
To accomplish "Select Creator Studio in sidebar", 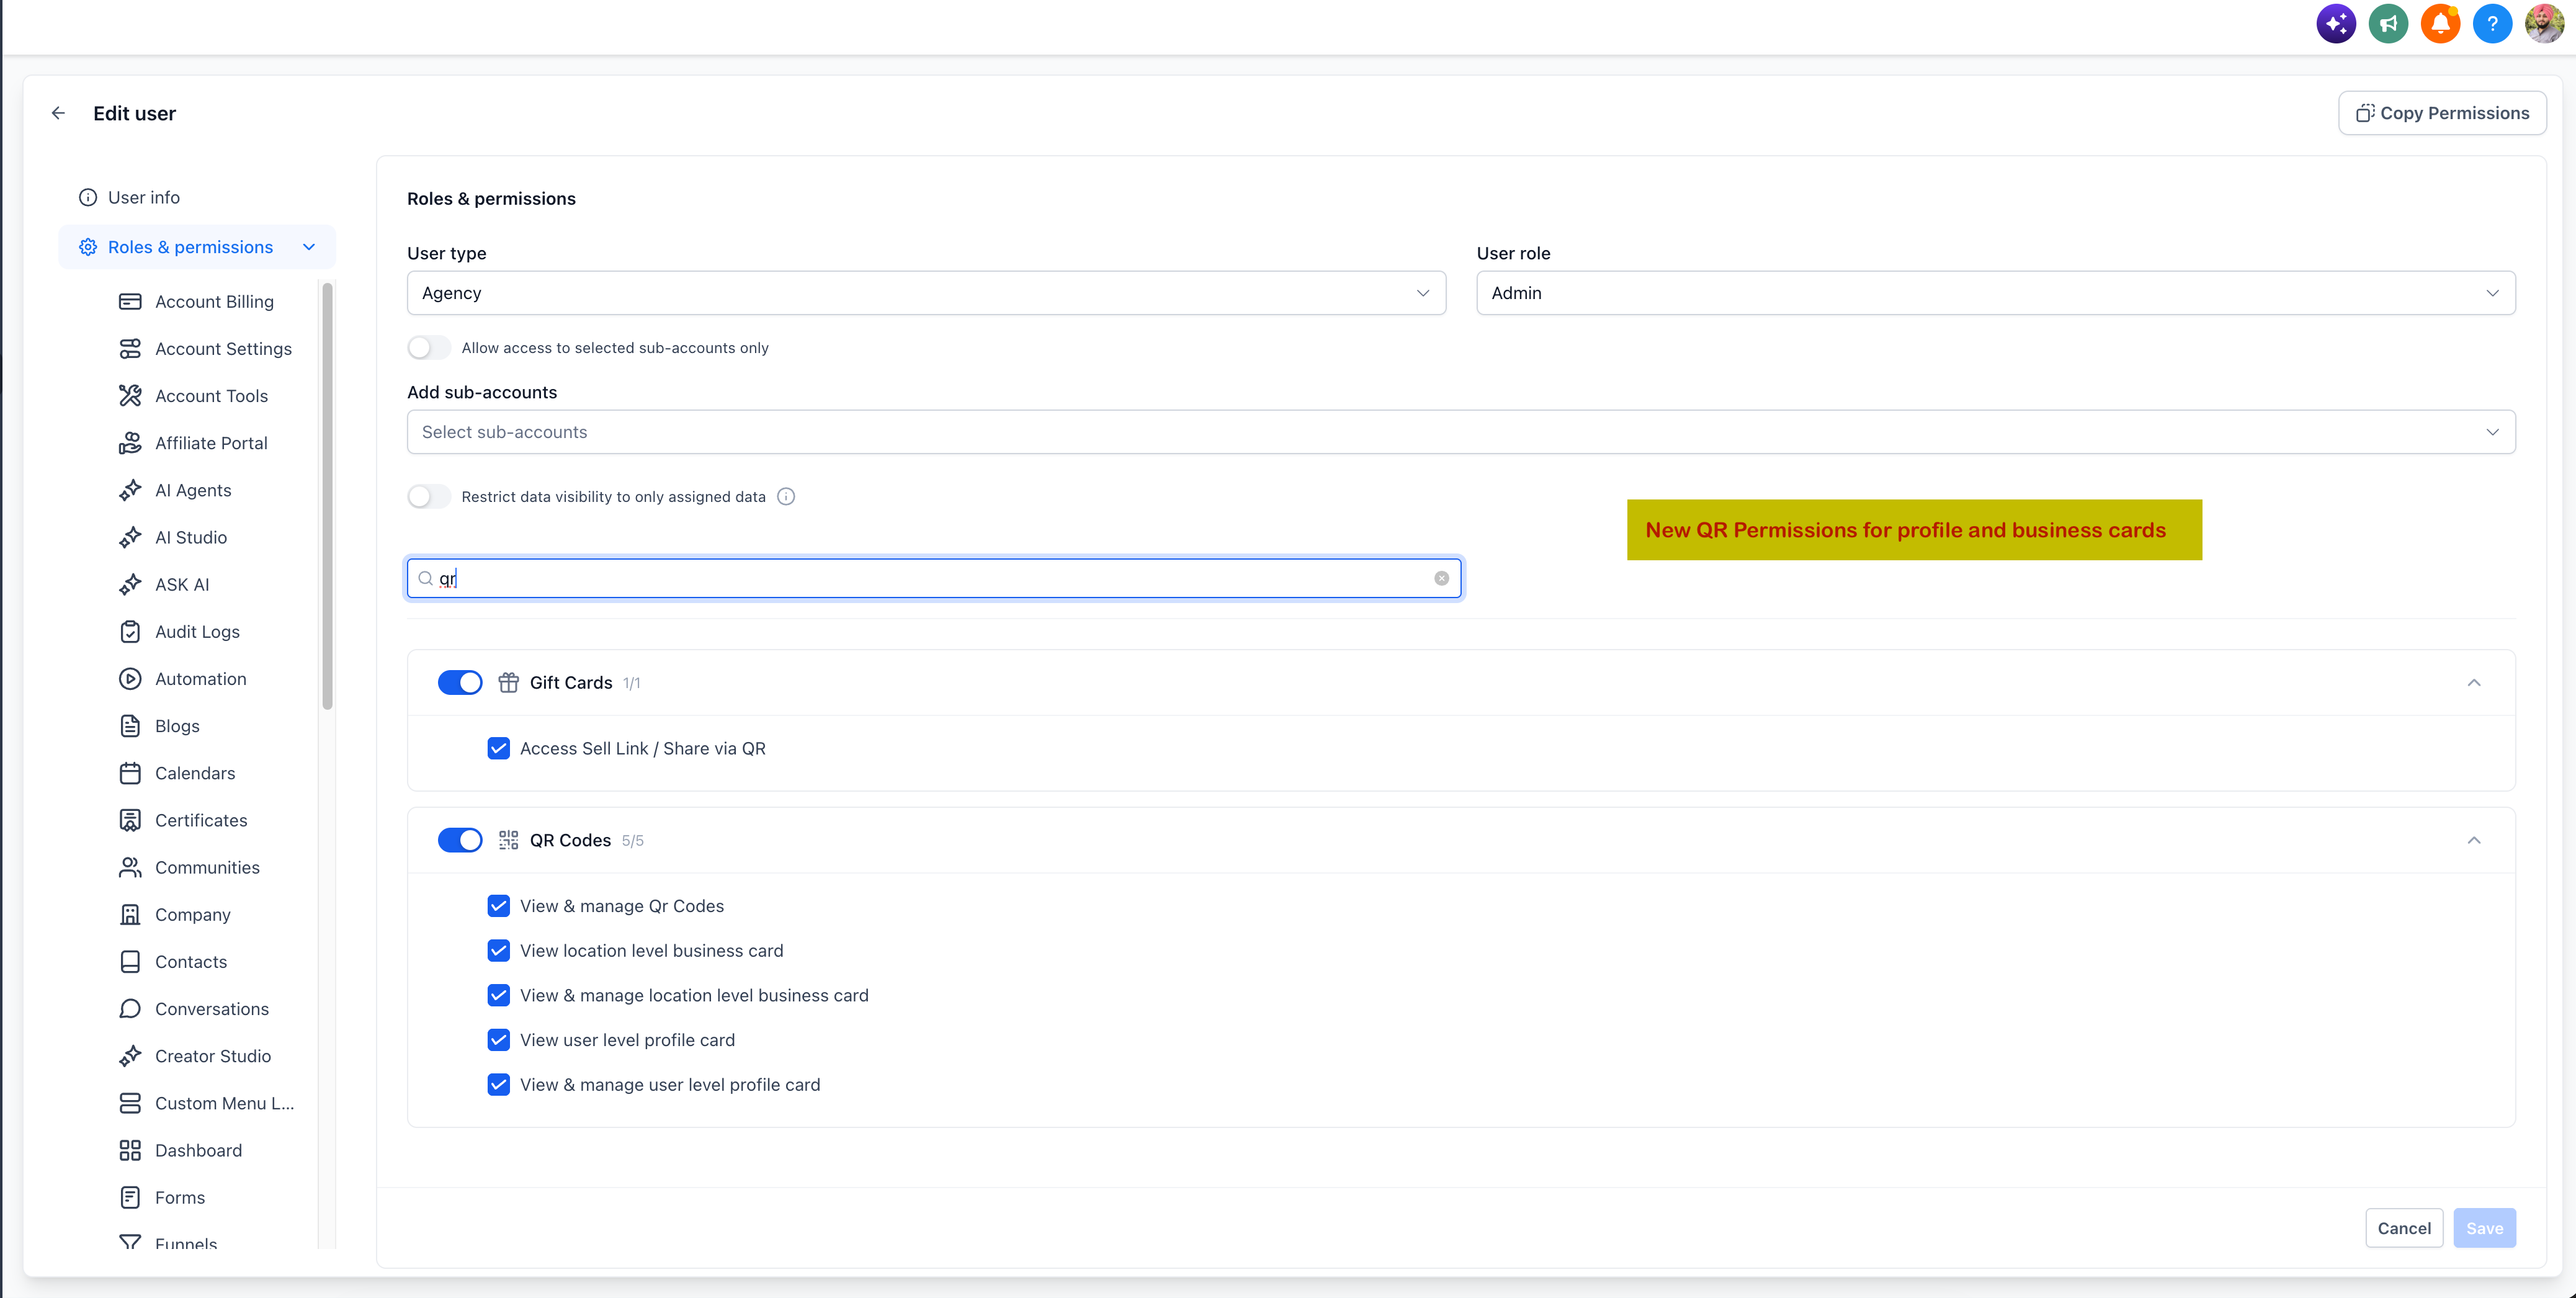I will [213, 1056].
